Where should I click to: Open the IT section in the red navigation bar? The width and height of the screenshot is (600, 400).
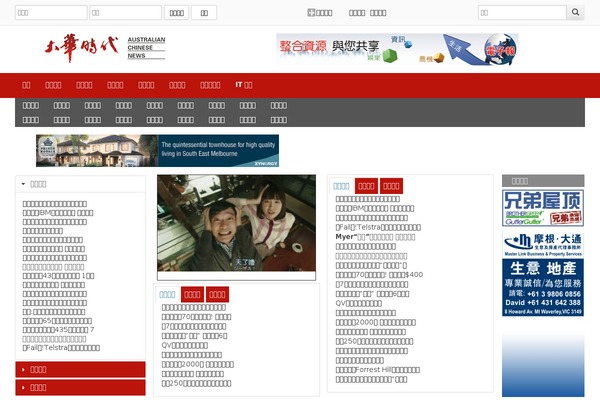[x=244, y=85]
